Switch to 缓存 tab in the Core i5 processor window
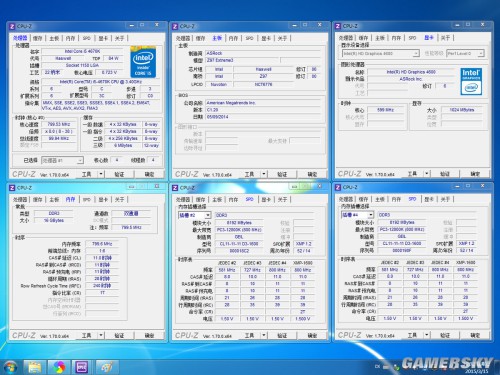500x375 pixels. (37, 38)
